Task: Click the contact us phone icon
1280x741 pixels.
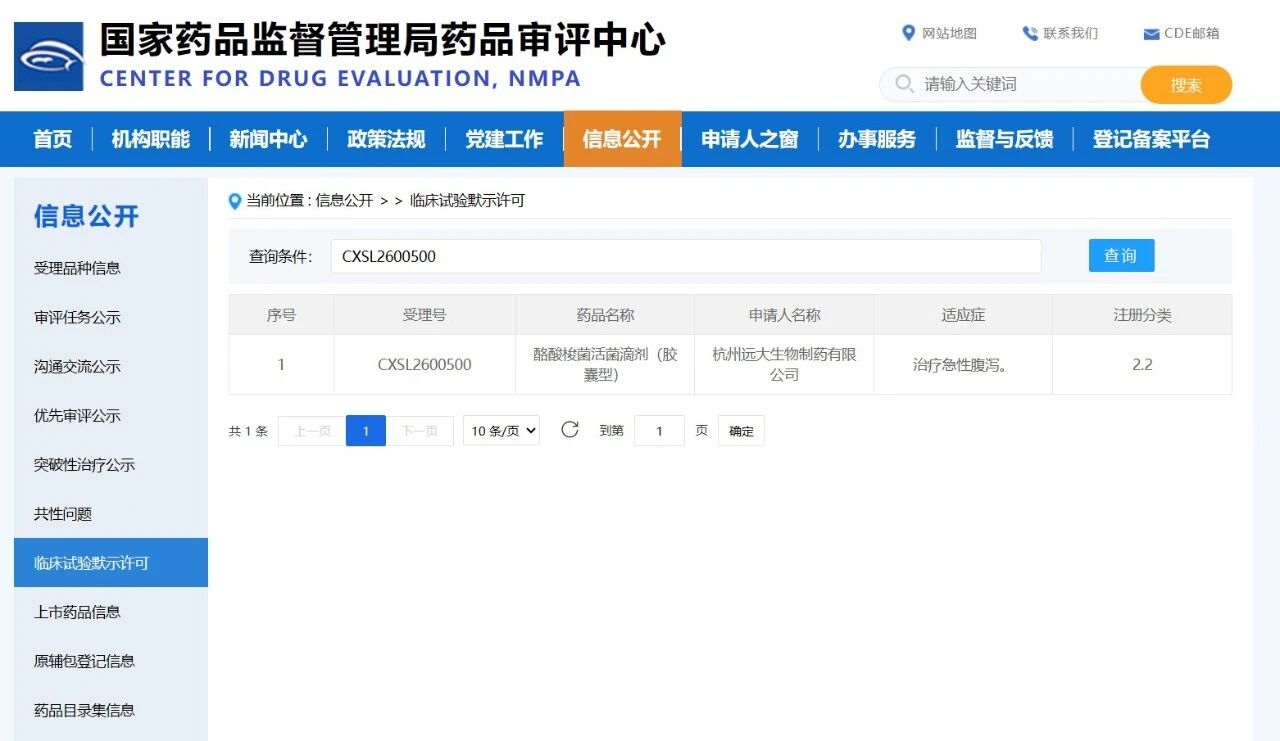Action: 1030,33
